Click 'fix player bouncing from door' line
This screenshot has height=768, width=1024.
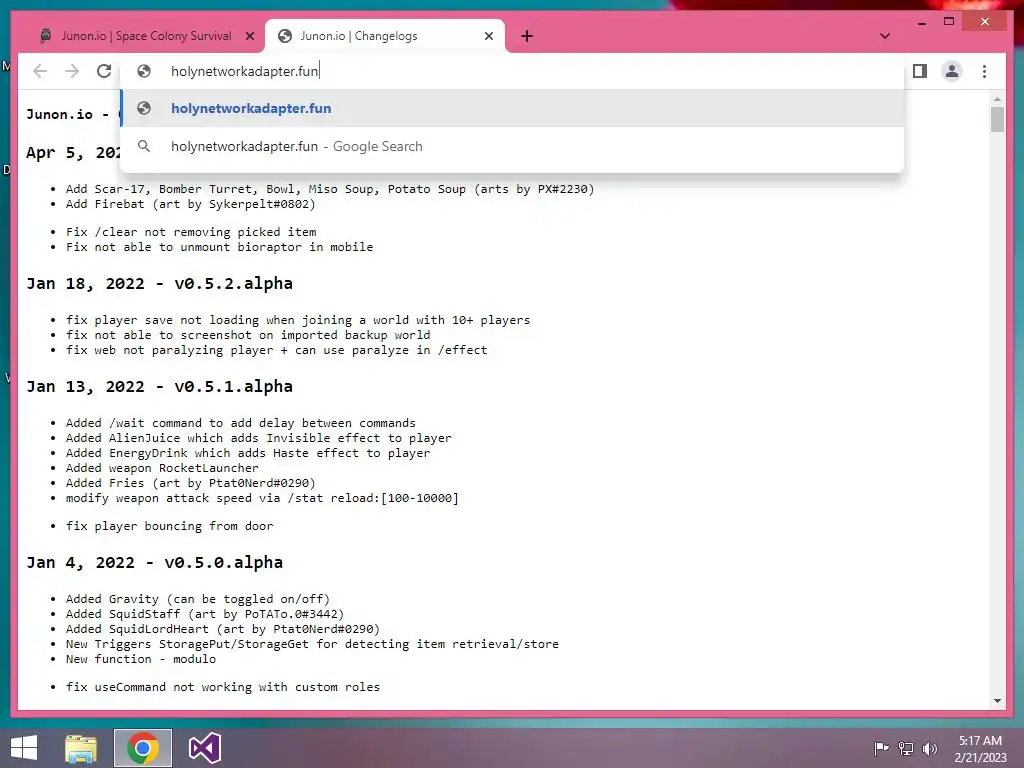(x=169, y=526)
